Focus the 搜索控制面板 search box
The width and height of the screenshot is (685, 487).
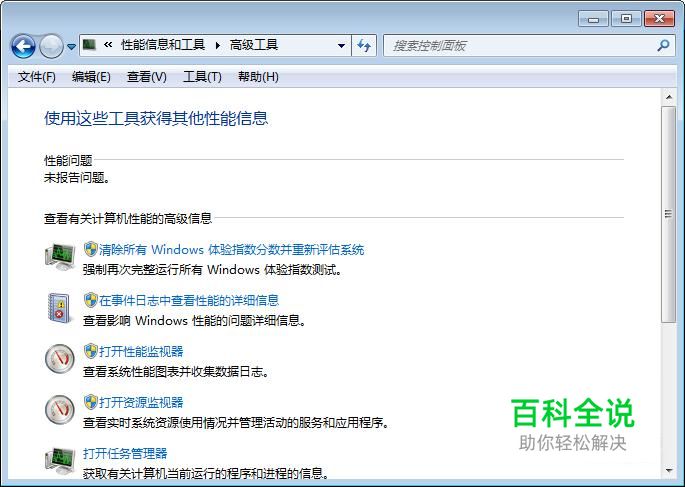(519, 45)
